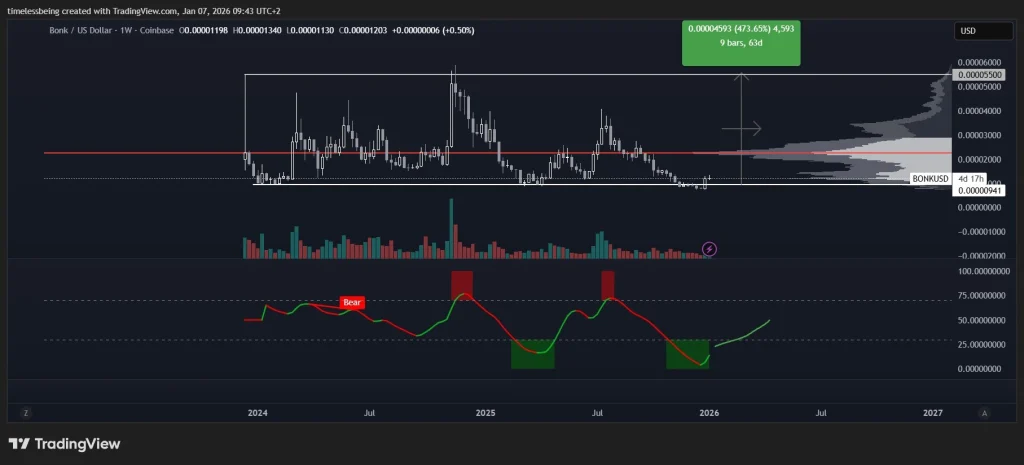Toggle the A auto-scale button at bottom right
The image size is (1024, 465).
coord(984,412)
